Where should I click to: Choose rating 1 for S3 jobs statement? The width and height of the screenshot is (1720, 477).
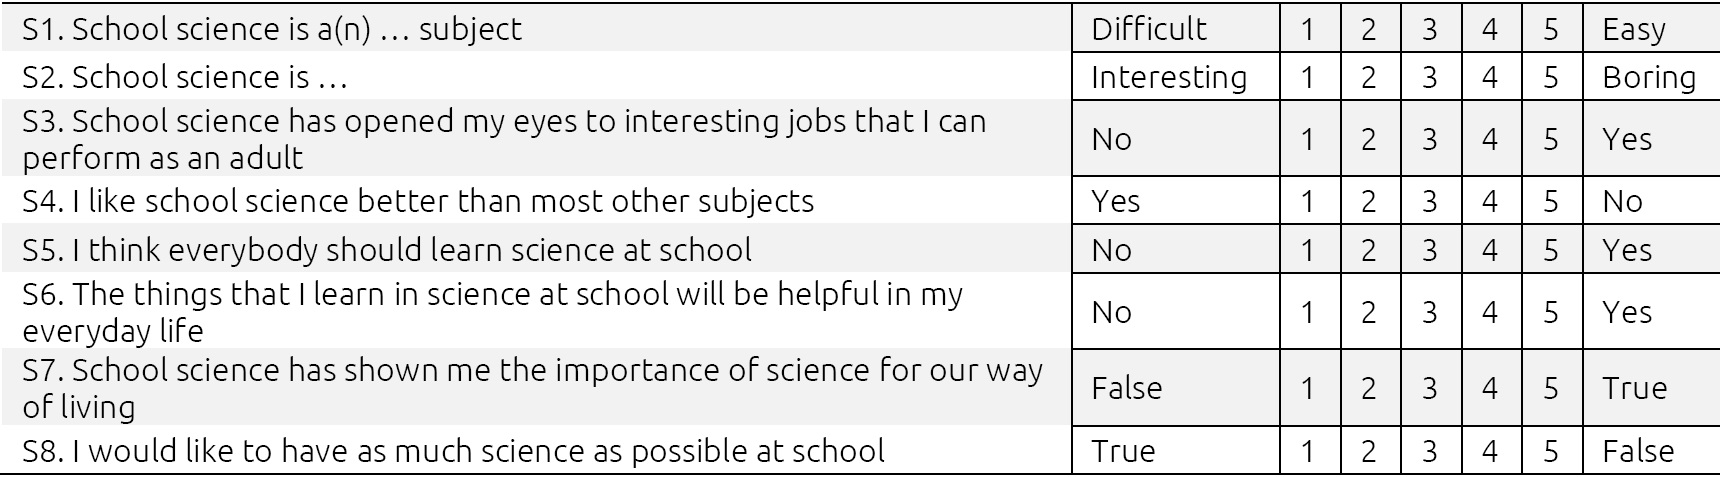click(x=1307, y=139)
